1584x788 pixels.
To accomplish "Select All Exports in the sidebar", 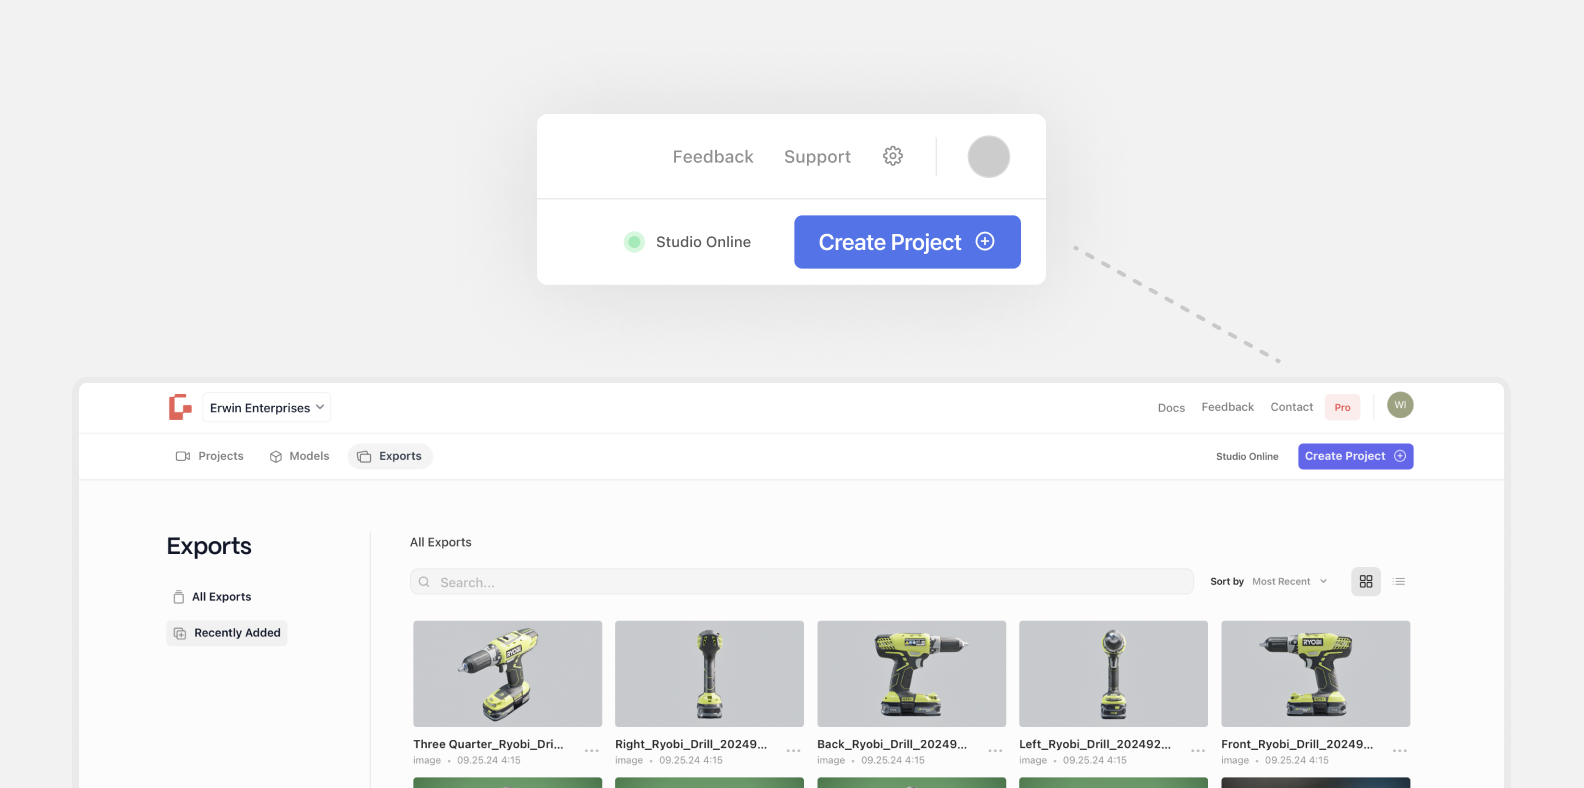I will tap(212, 597).
